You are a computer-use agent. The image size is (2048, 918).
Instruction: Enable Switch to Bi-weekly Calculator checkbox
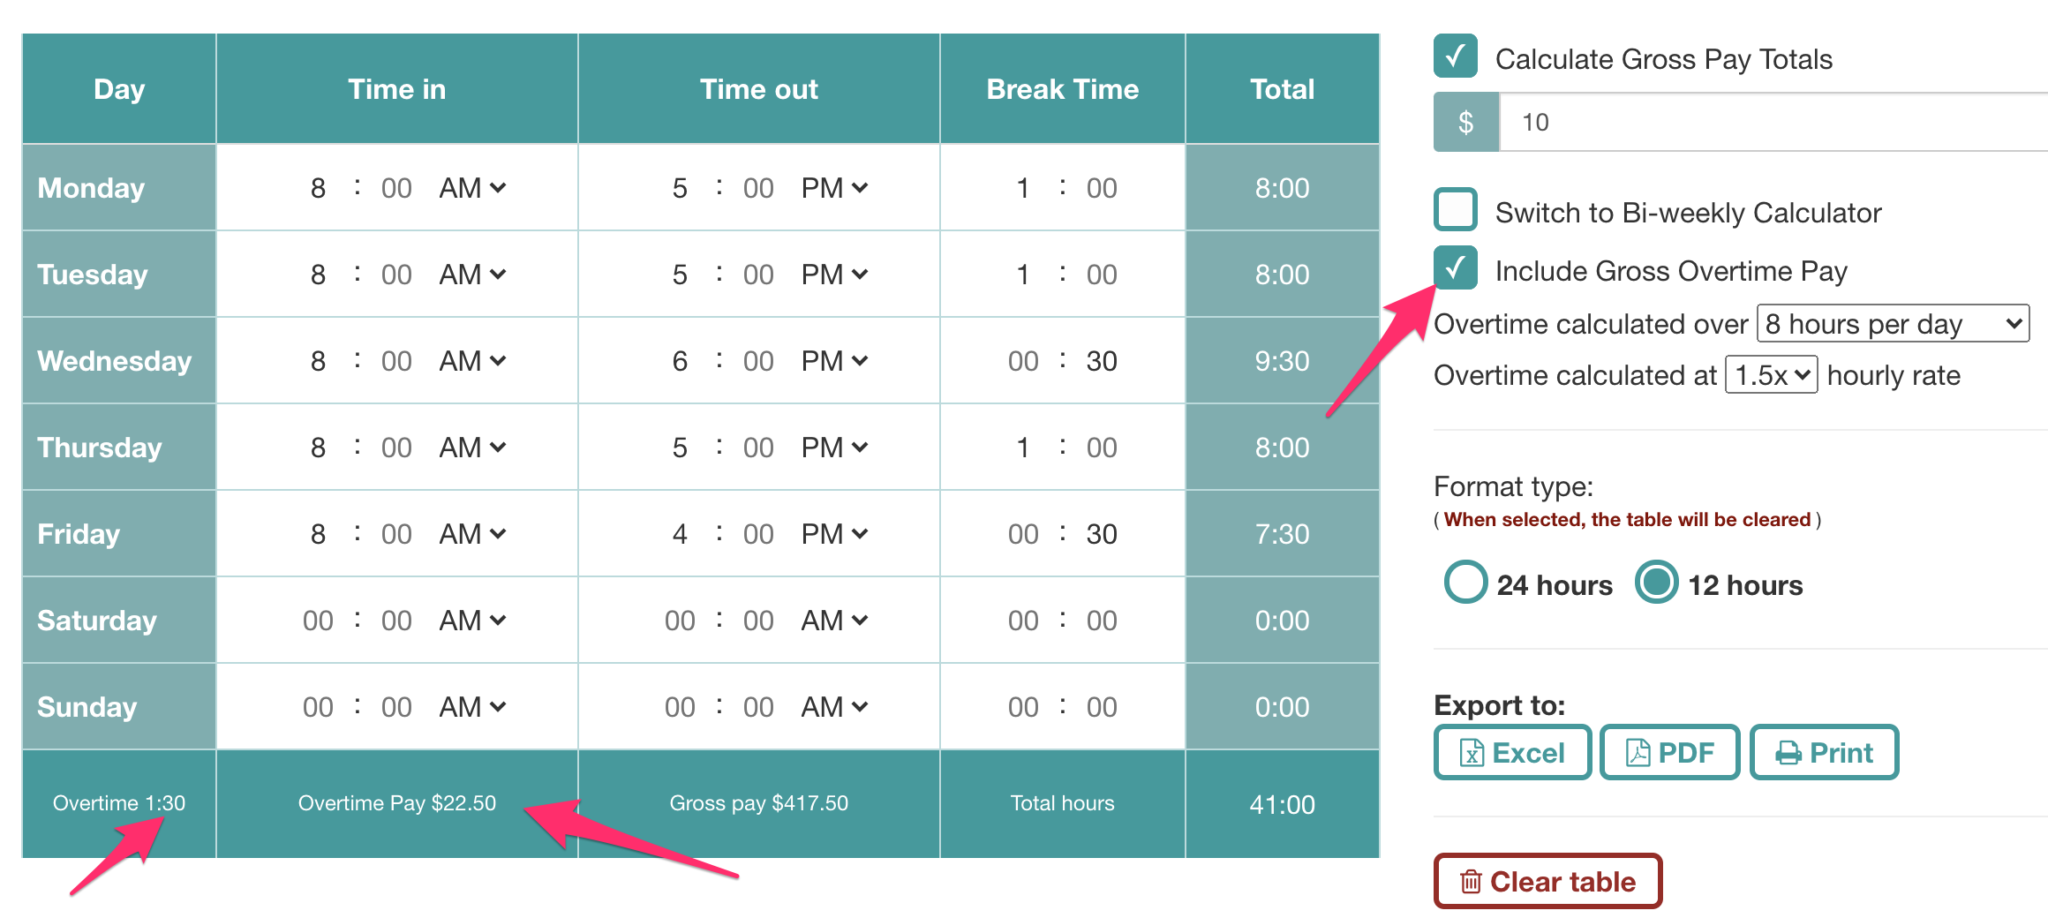pyautogui.click(x=1455, y=210)
